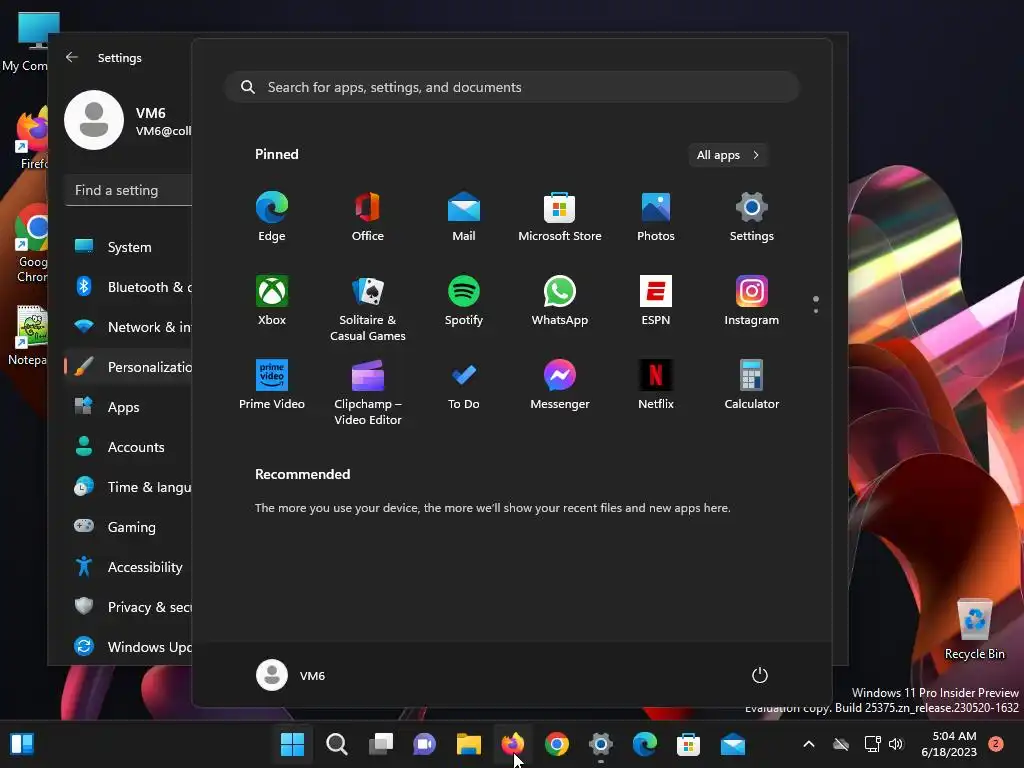Image resolution: width=1024 pixels, height=768 pixels.
Task: Open Microsoft Store from taskbar
Action: (x=688, y=744)
